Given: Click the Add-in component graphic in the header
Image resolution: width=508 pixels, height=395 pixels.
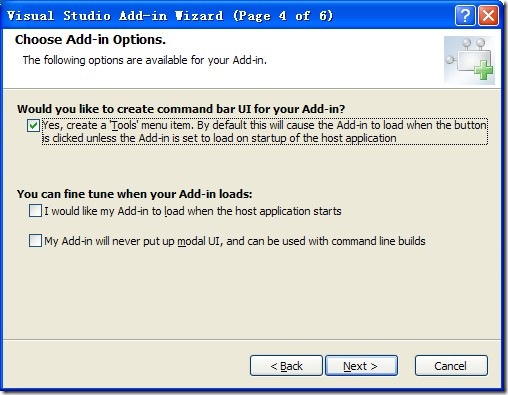Looking at the screenshot, I should pos(469,60).
